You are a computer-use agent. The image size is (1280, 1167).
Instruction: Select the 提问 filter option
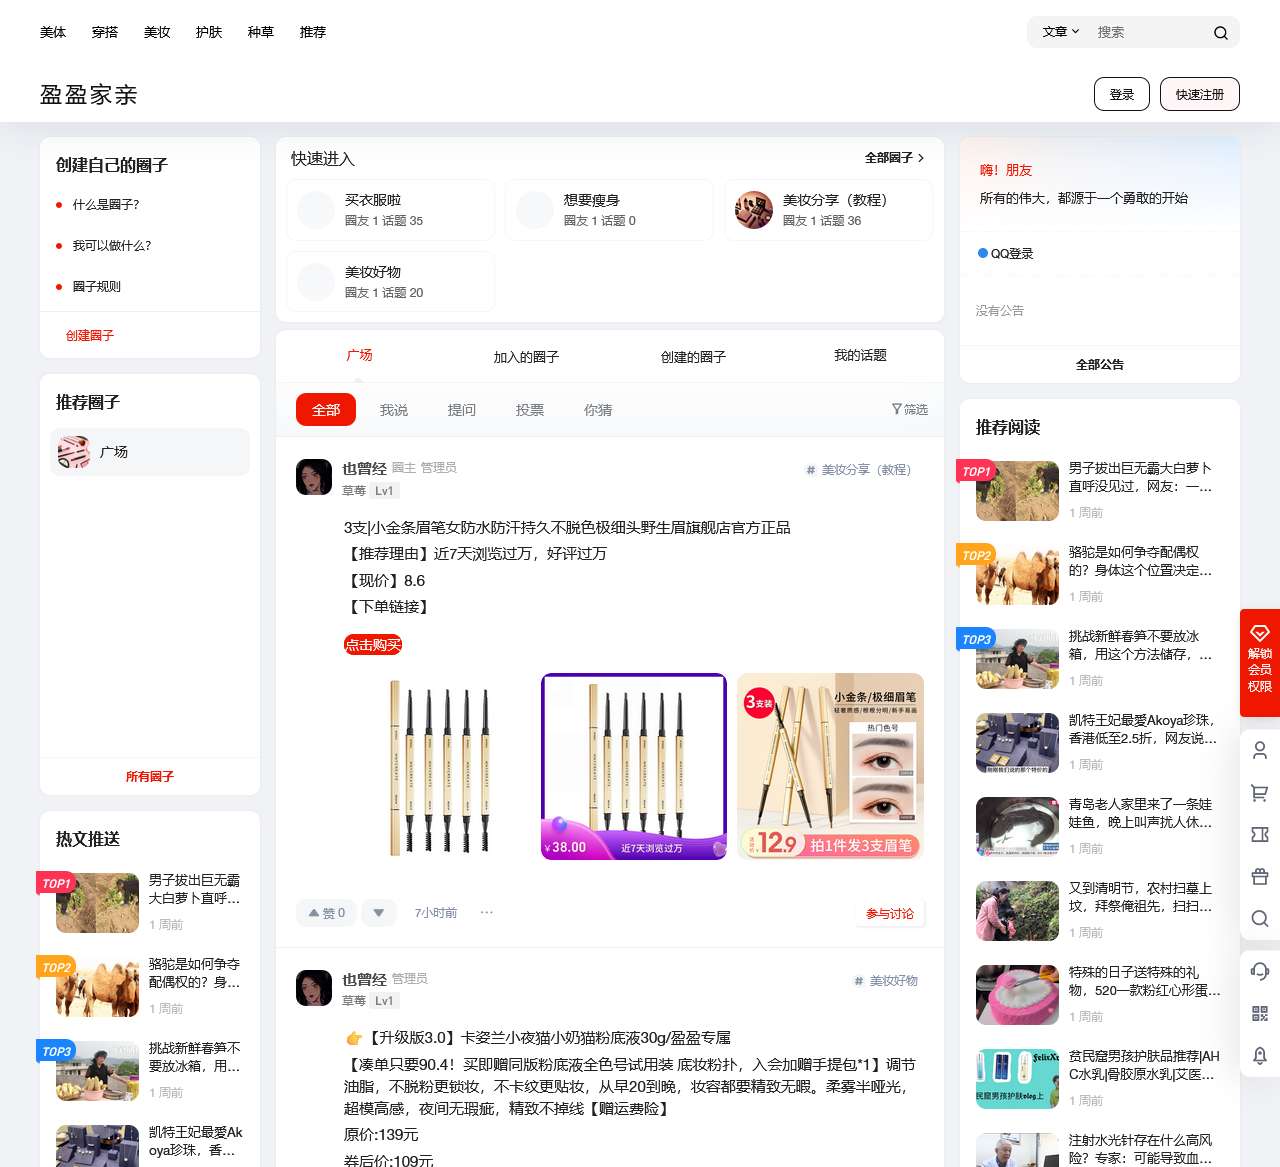462,409
